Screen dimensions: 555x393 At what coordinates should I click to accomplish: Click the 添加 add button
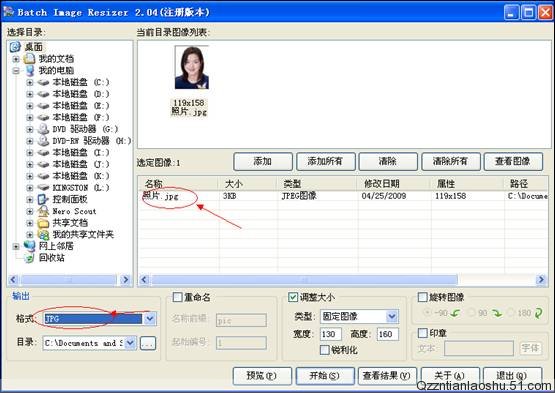click(x=263, y=161)
